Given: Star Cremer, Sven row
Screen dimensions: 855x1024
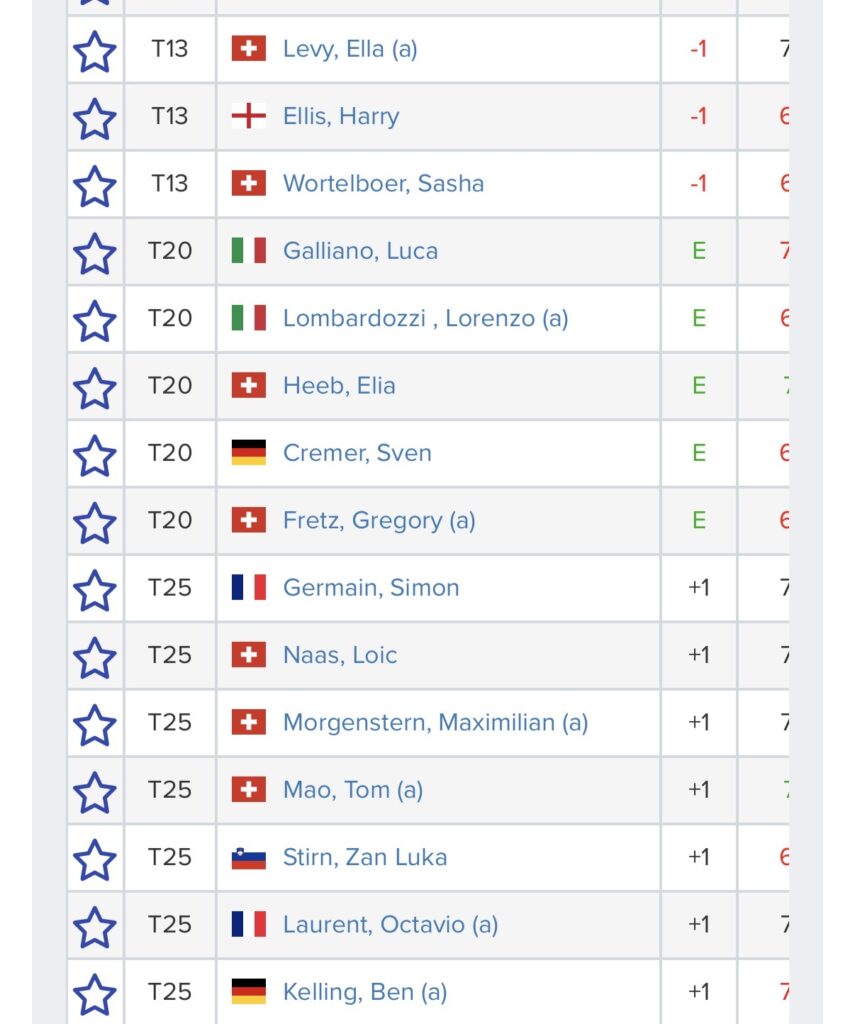Looking at the screenshot, I should pyautogui.click(x=95, y=455).
